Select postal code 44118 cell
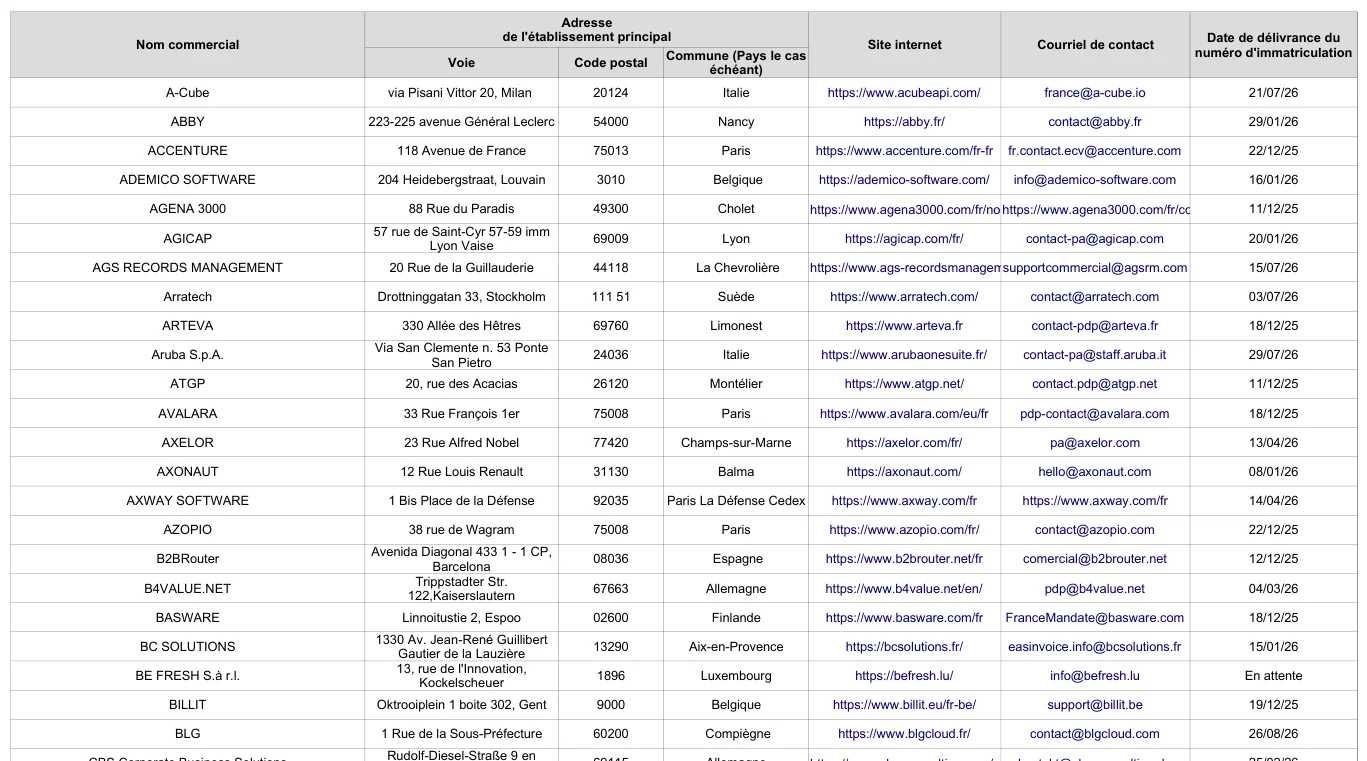The width and height of the screenshot is (1367, 761). click(x=611, y=268)
